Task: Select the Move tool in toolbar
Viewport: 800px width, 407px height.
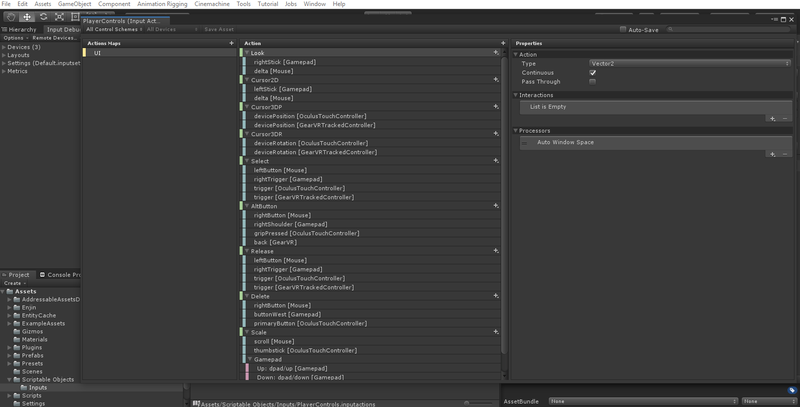Action: click(27, 17)
